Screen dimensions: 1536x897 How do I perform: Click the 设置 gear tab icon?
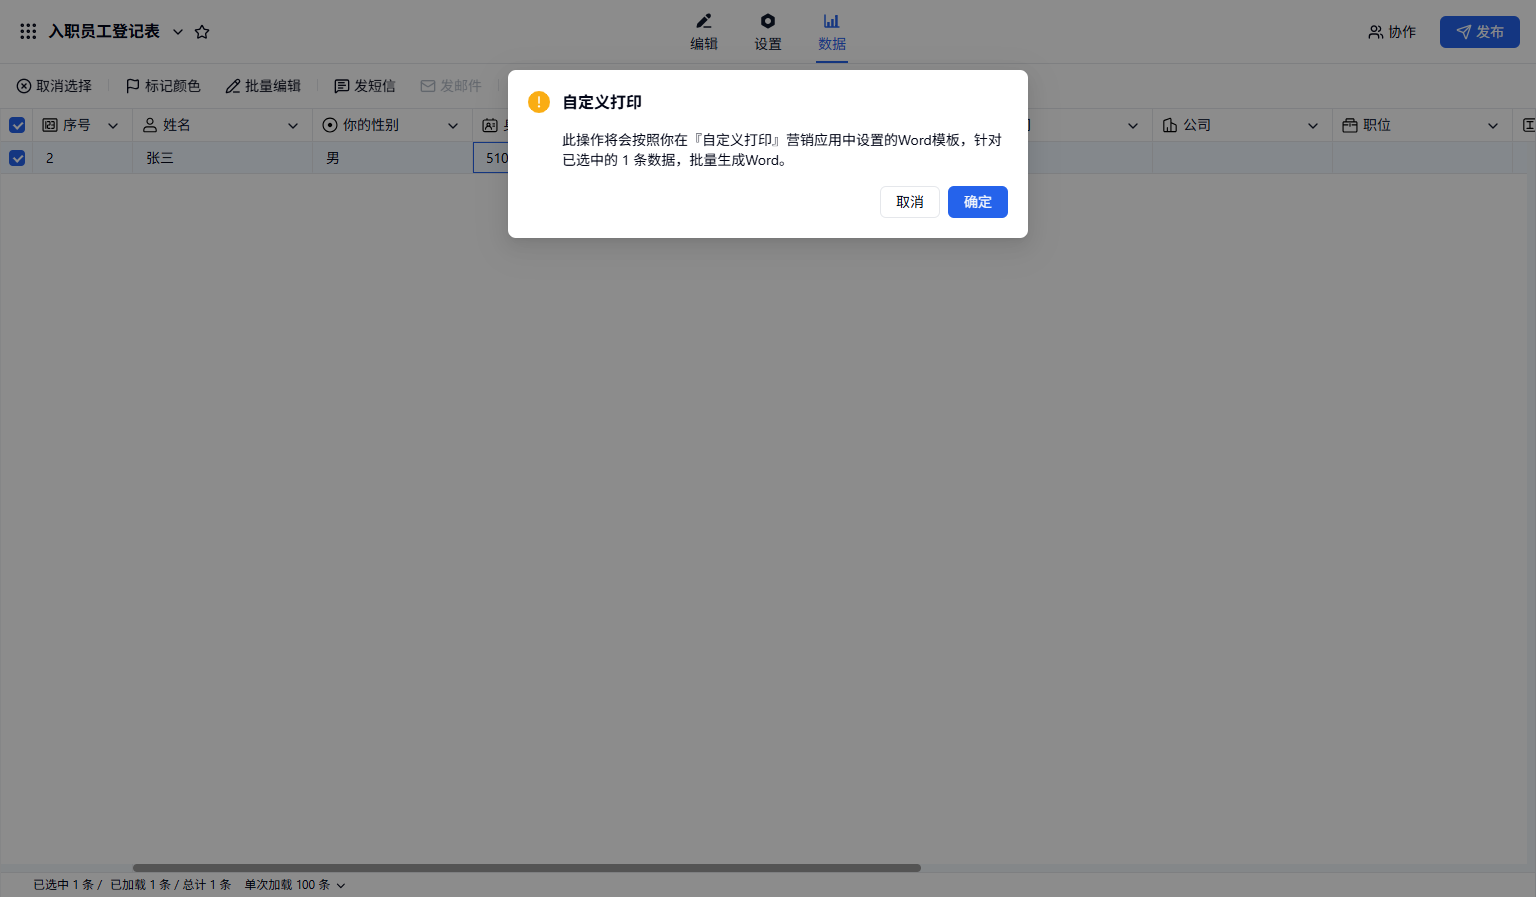pos(768,21)
